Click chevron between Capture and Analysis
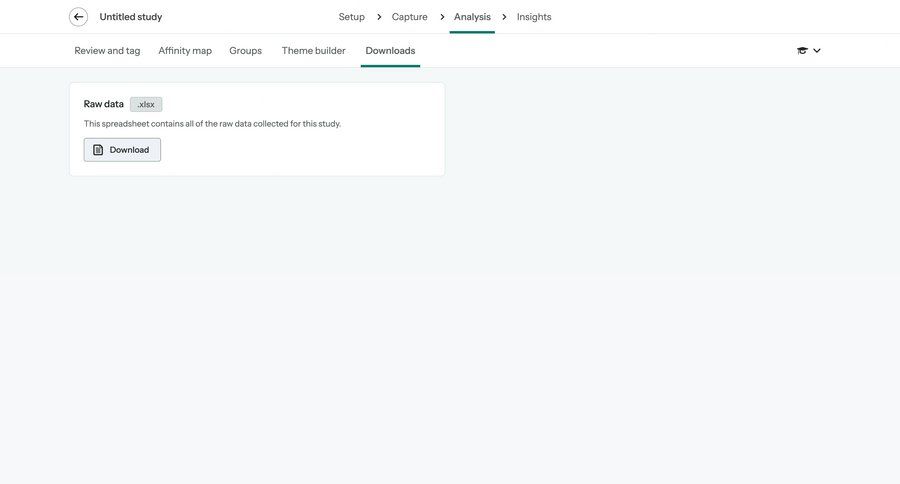 coord(442,17)
